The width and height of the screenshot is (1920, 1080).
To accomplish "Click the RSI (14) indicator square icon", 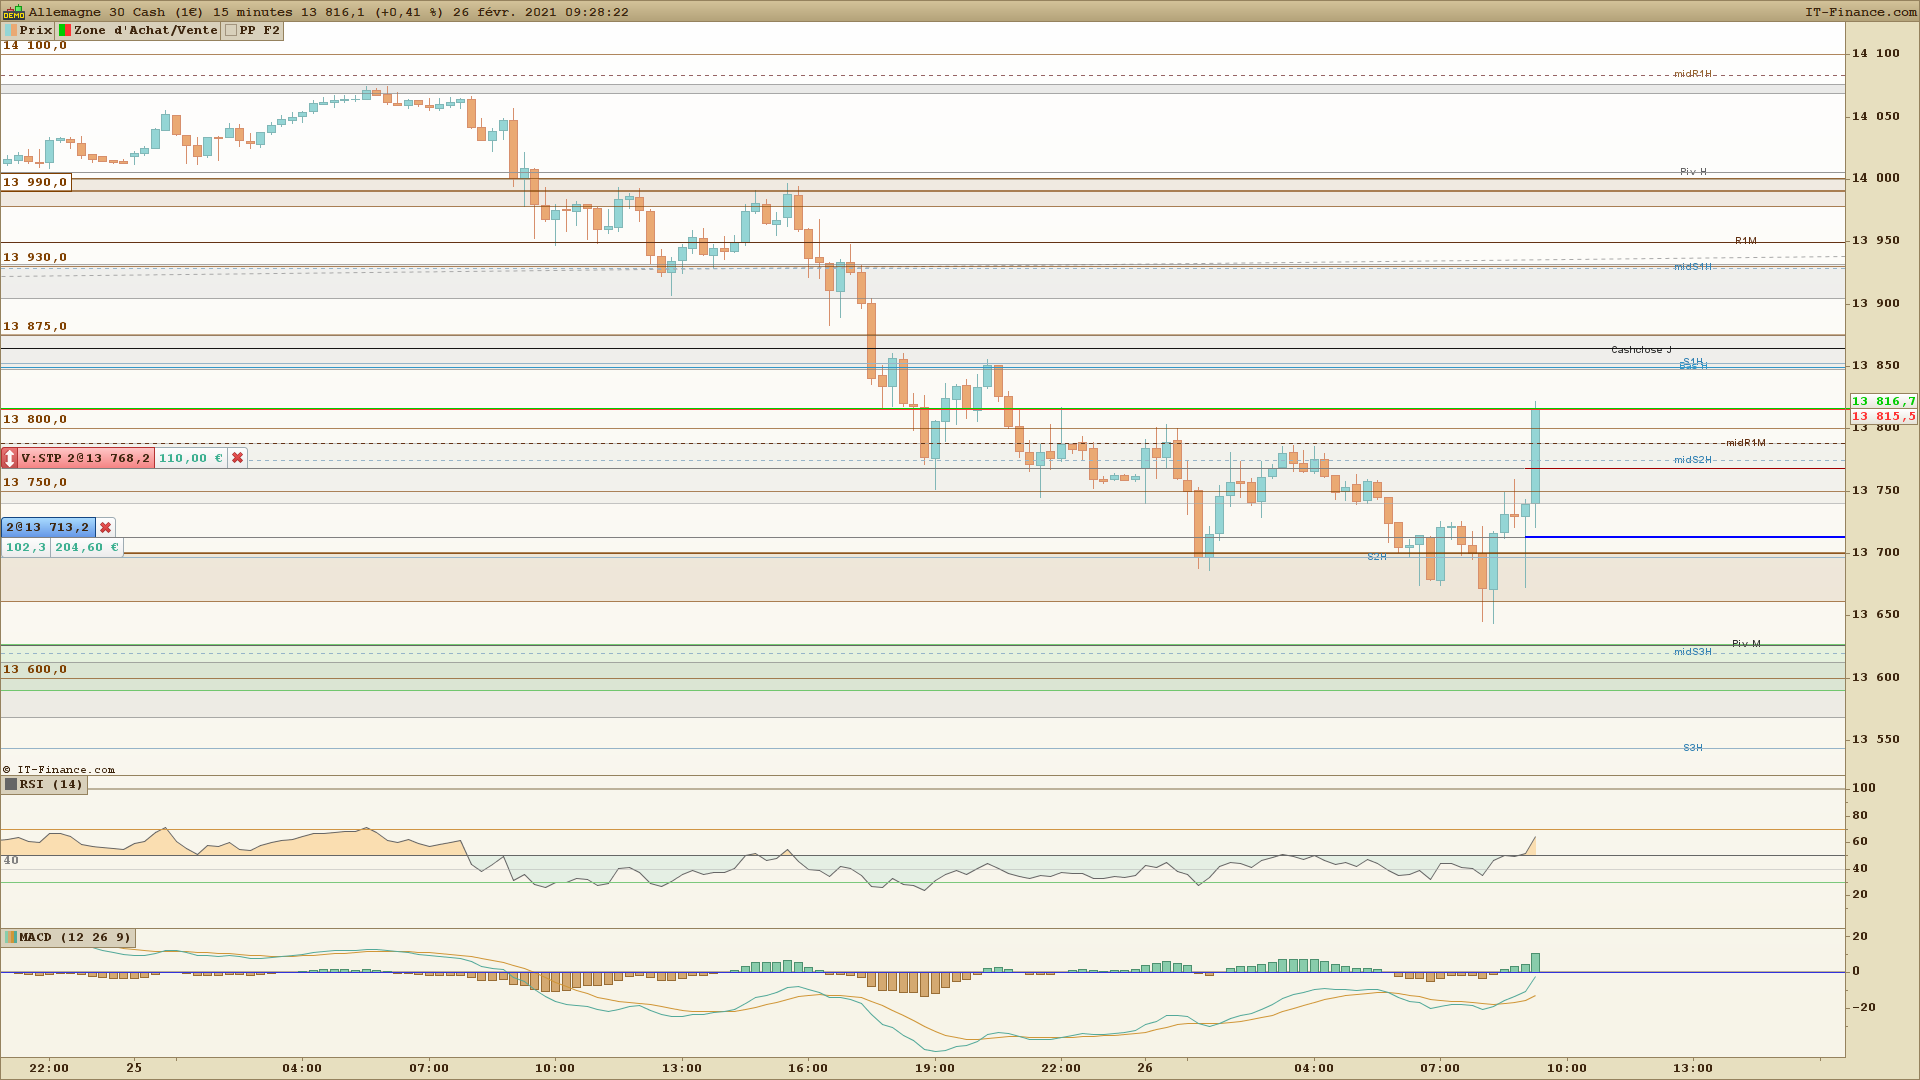I will click(x=11, y=785).
